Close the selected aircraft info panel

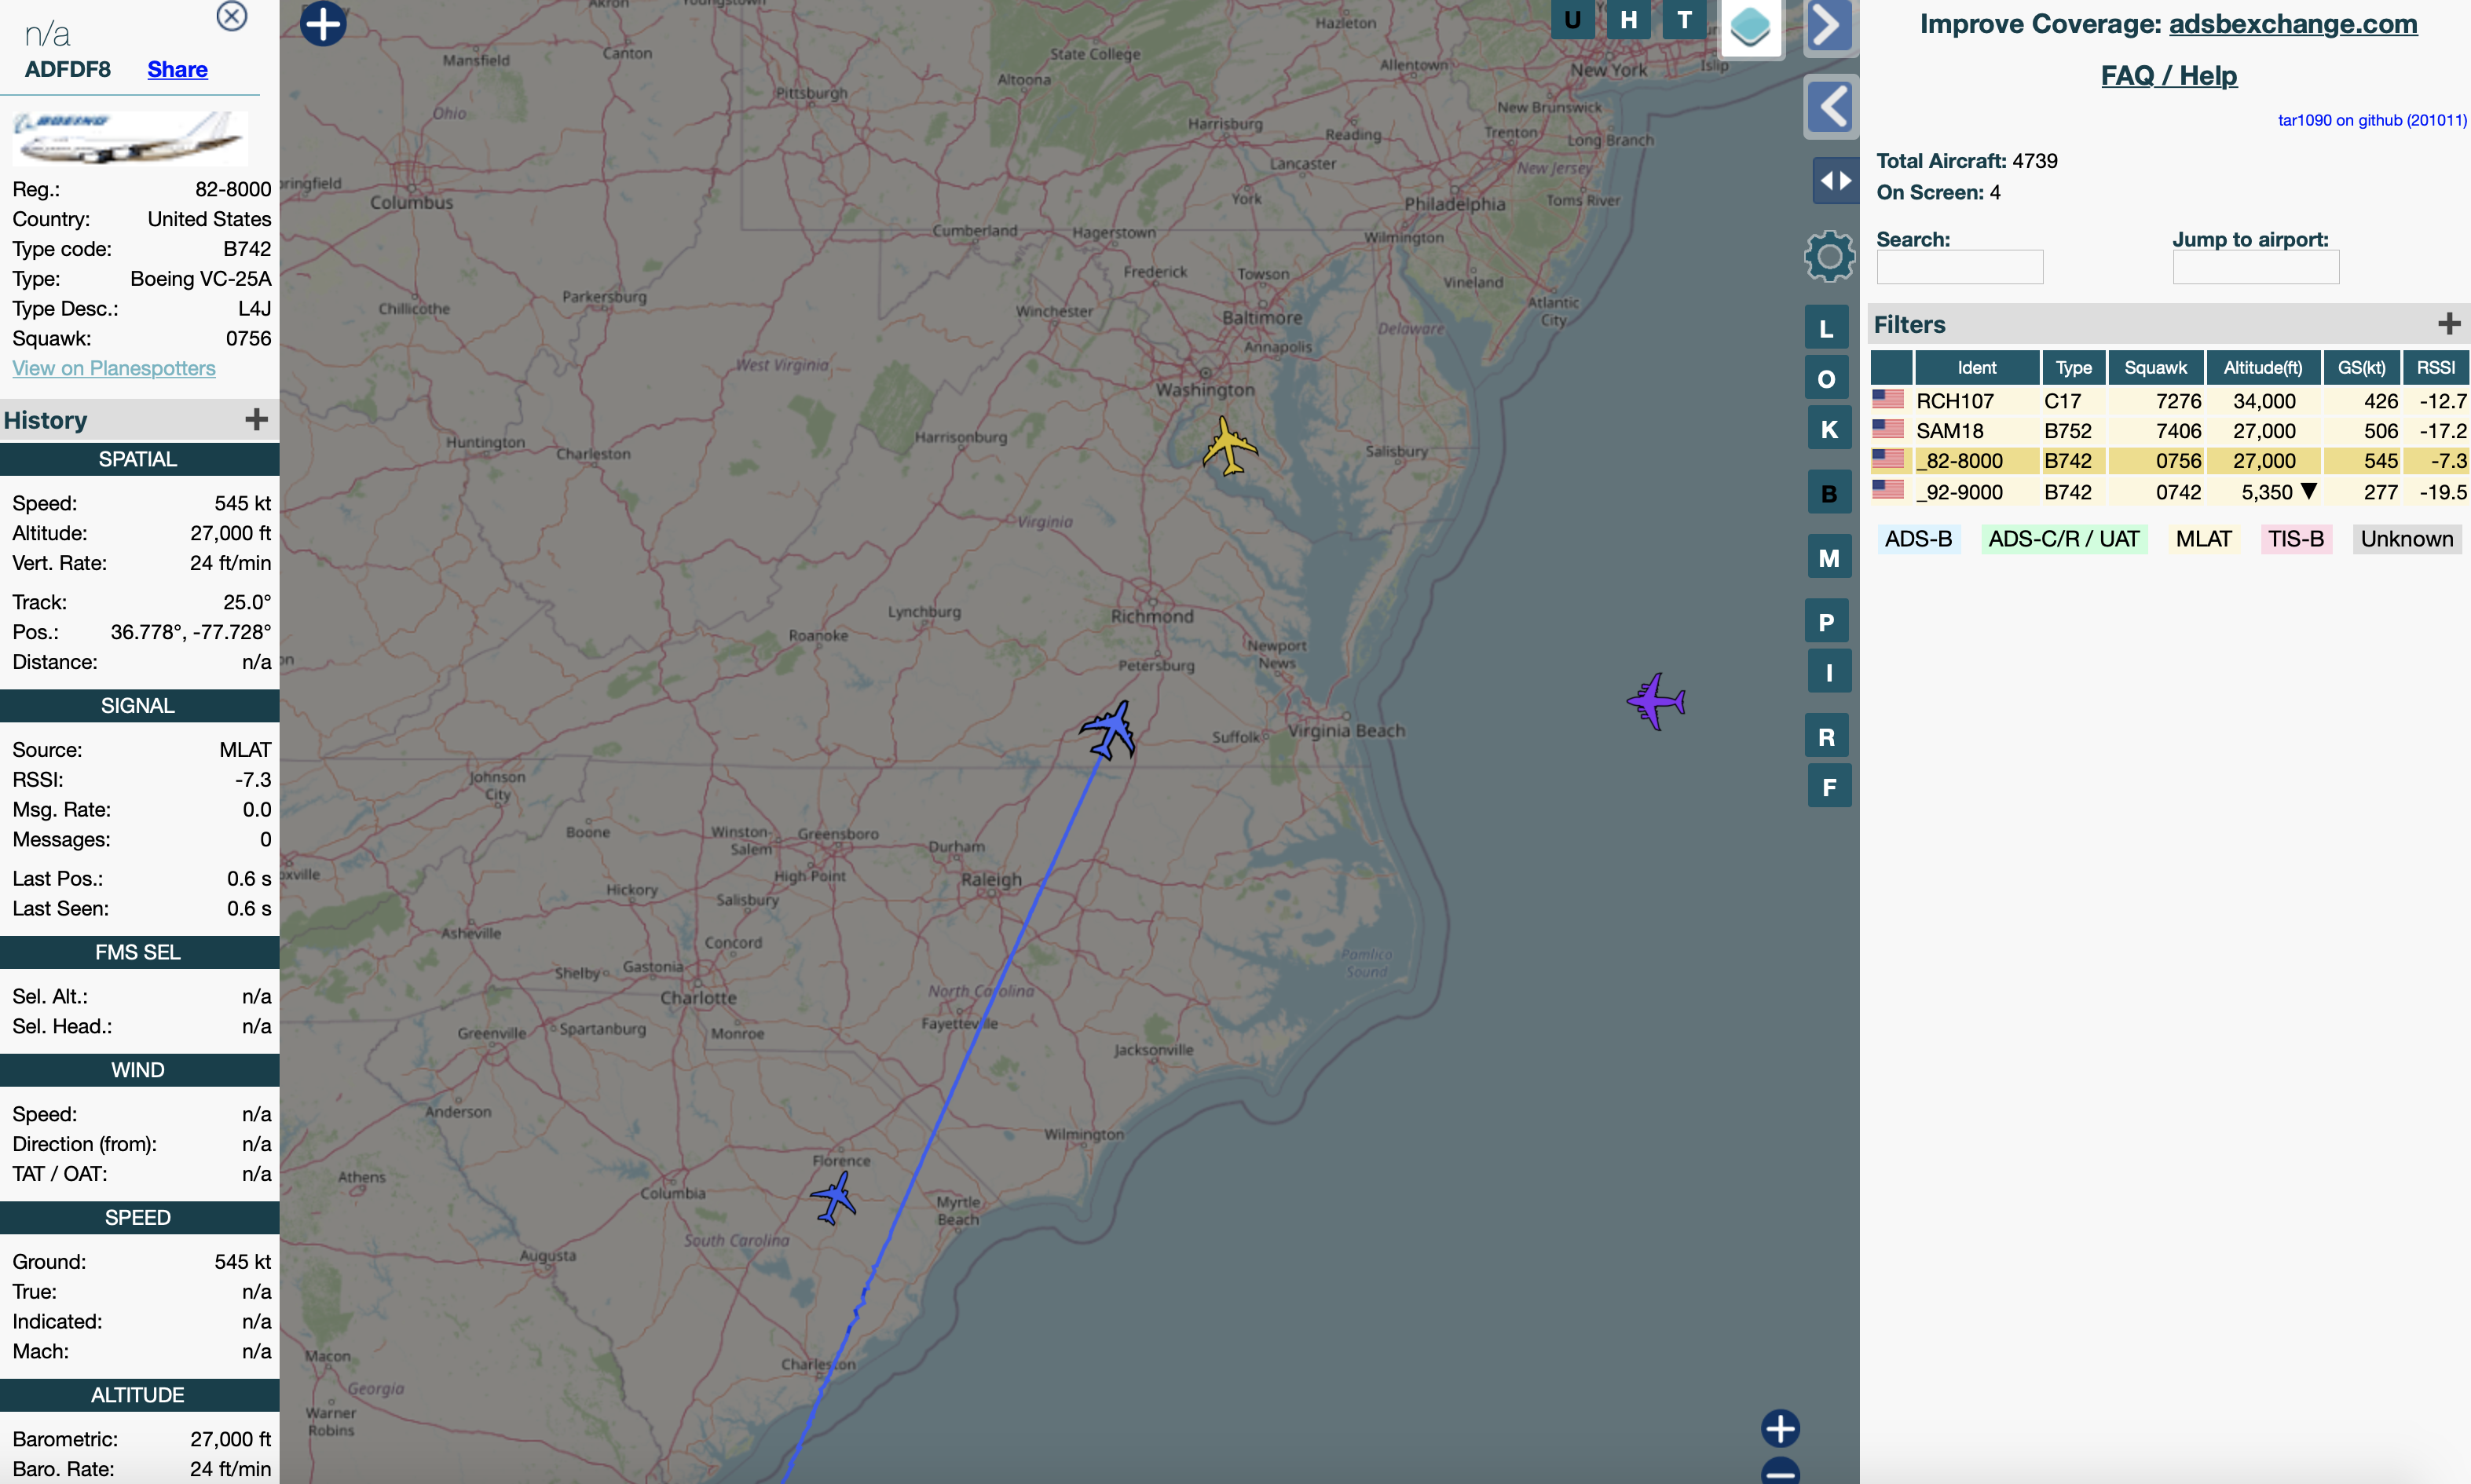click(x=232, y=16)
